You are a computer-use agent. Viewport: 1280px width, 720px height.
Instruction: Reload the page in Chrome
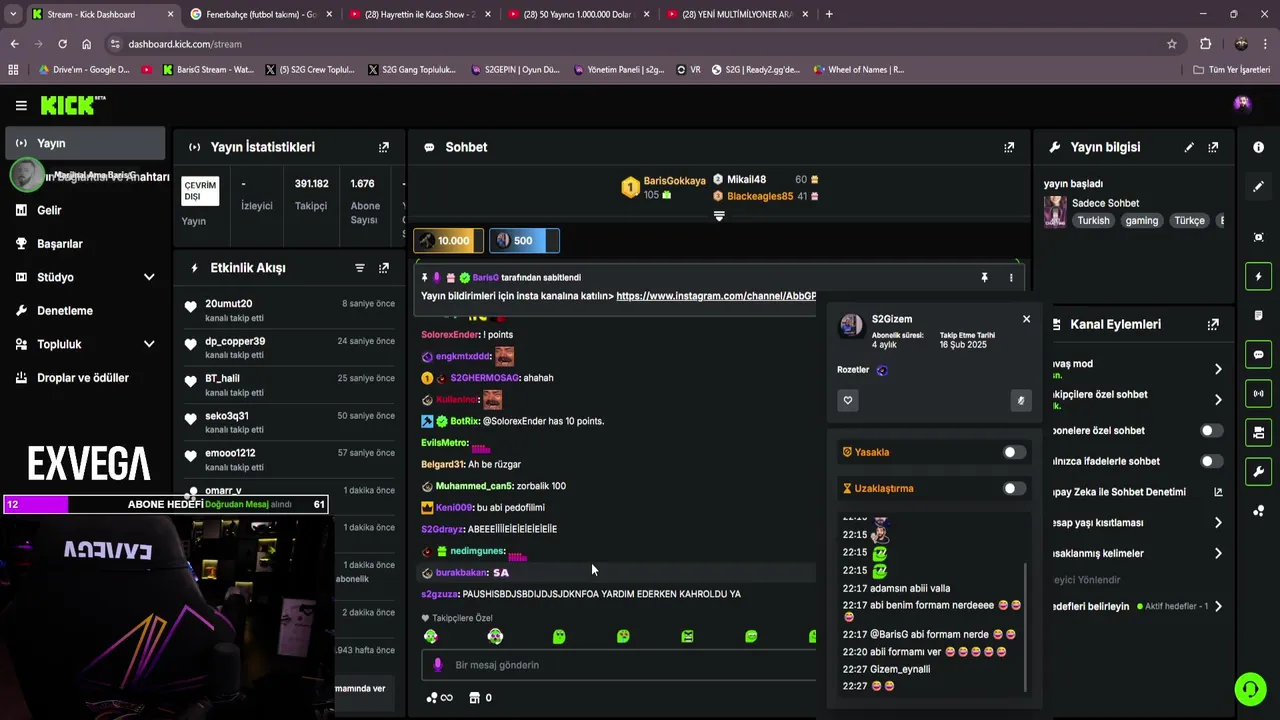(x=62, y=44)
